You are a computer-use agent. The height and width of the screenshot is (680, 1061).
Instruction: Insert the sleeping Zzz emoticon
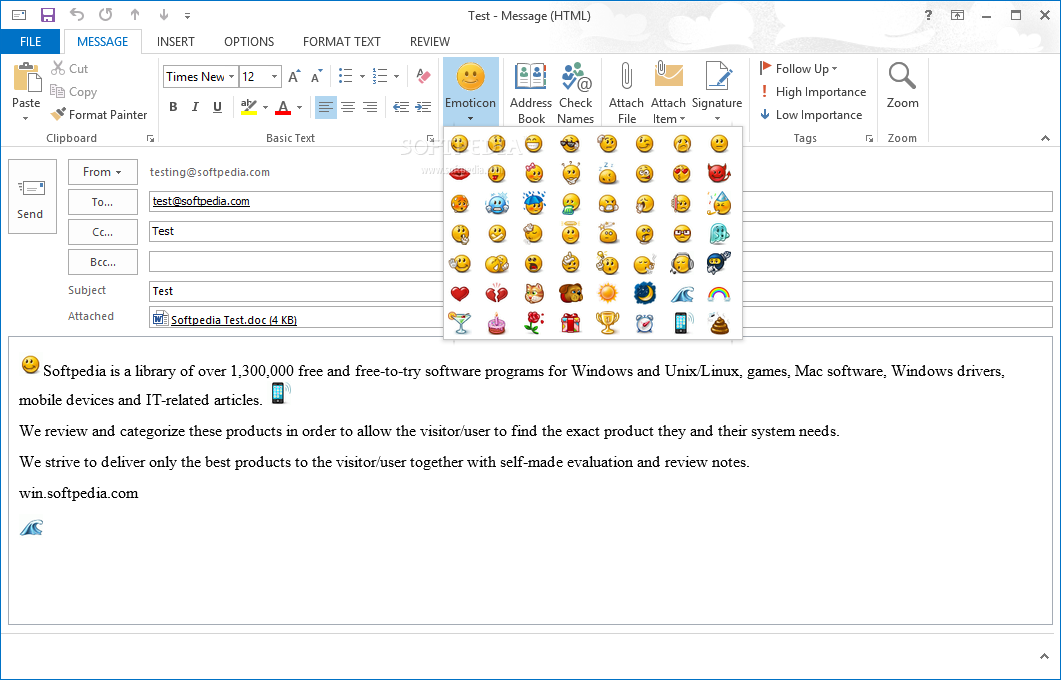coord(608,173)
